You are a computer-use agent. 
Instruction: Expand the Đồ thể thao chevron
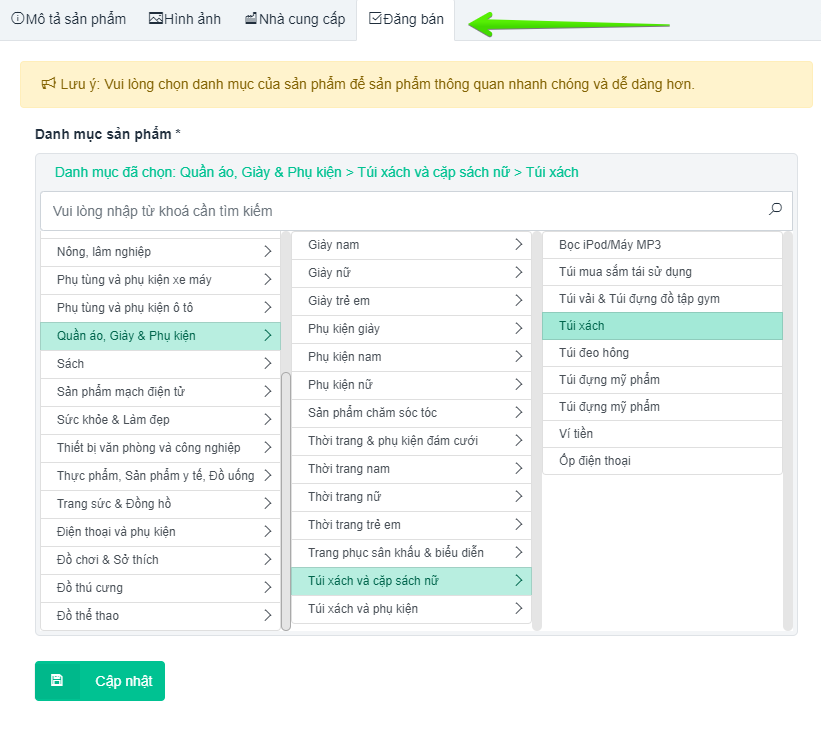coord(267,616)
